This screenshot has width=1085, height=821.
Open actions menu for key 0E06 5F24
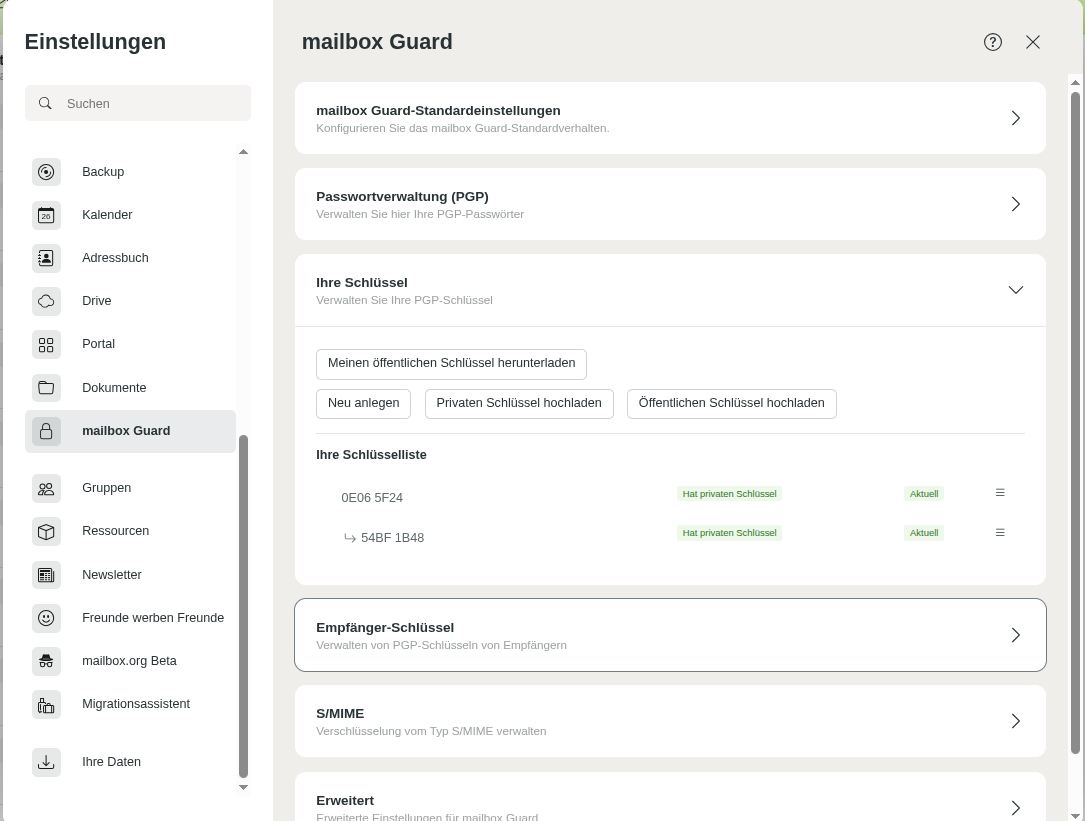coord(1000,493)
